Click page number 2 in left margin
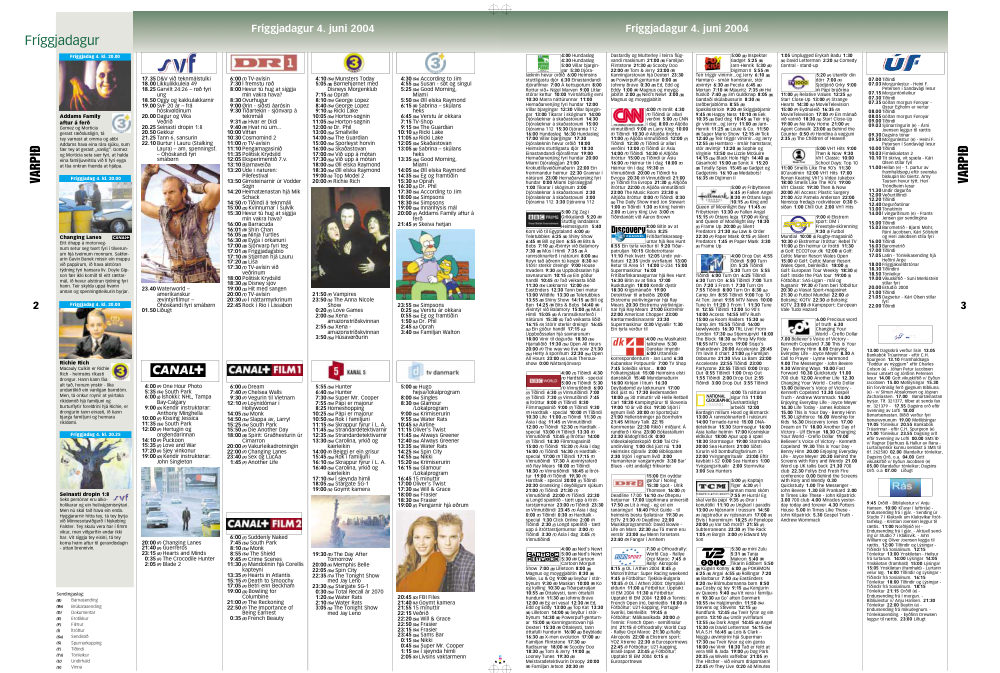1000x673 pixels. pos(36,305)
